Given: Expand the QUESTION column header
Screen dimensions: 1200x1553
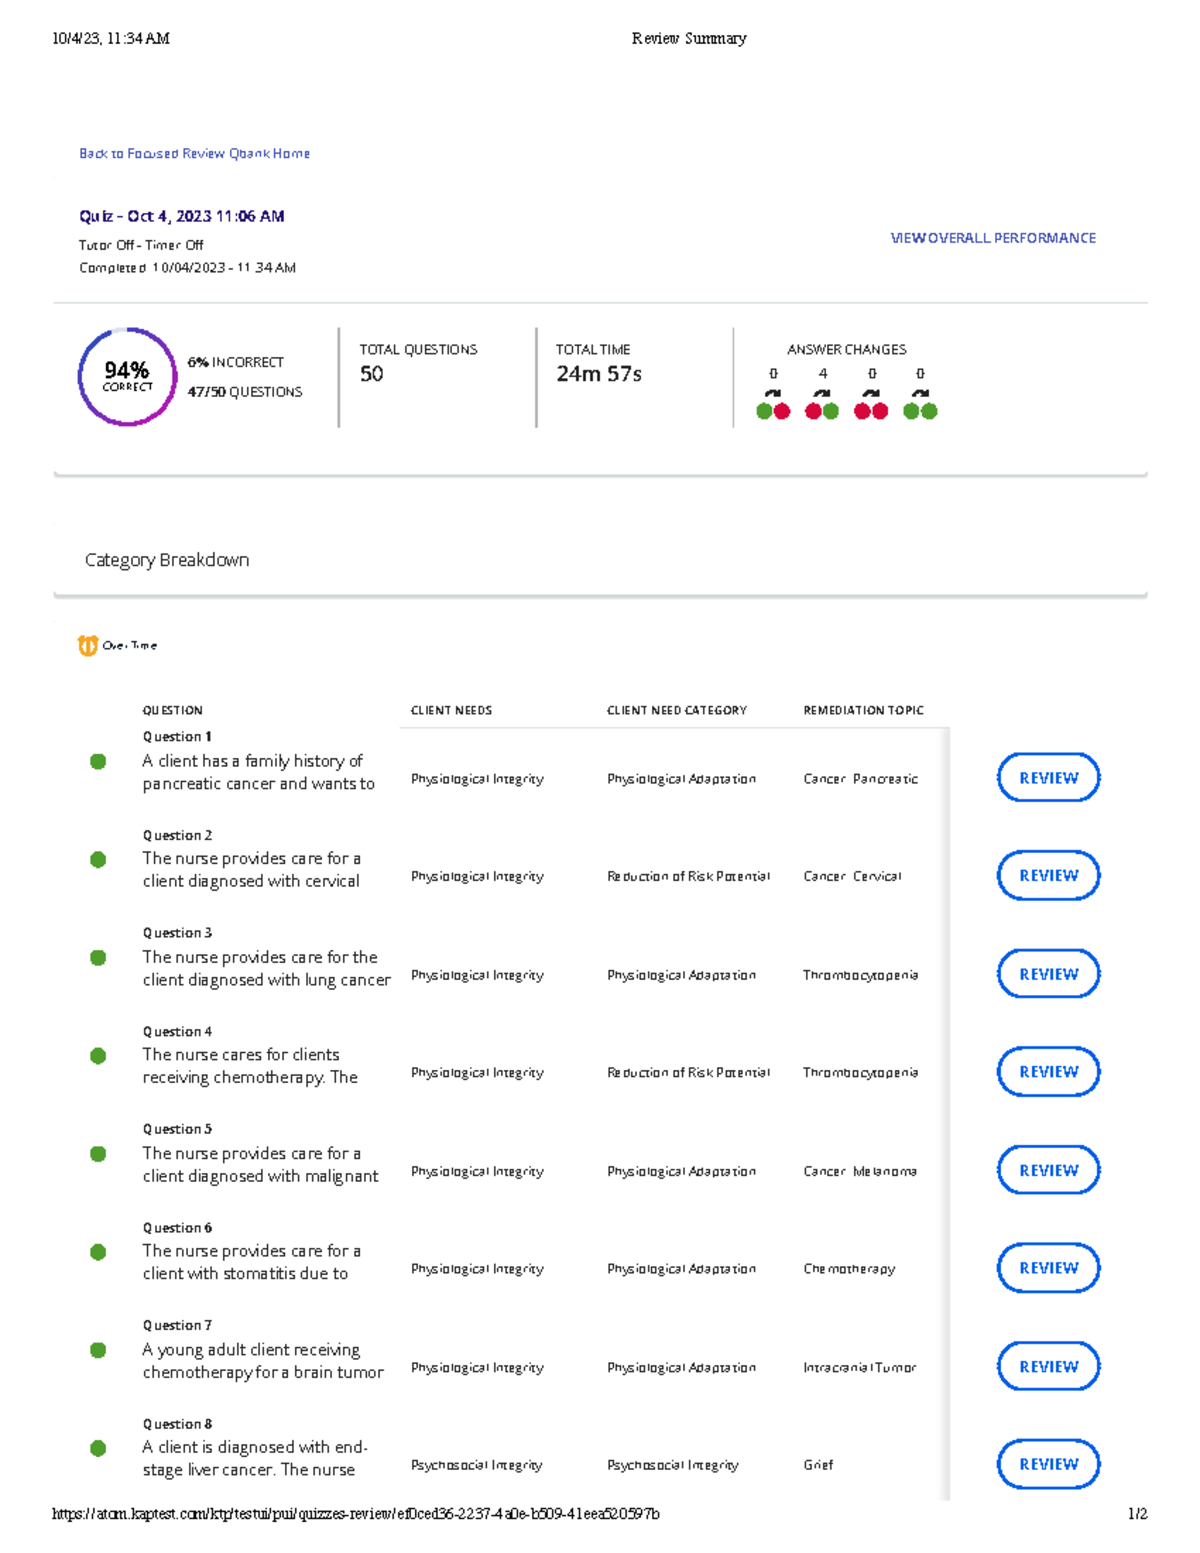Looking at the screenshot, I should click(172, 710).
